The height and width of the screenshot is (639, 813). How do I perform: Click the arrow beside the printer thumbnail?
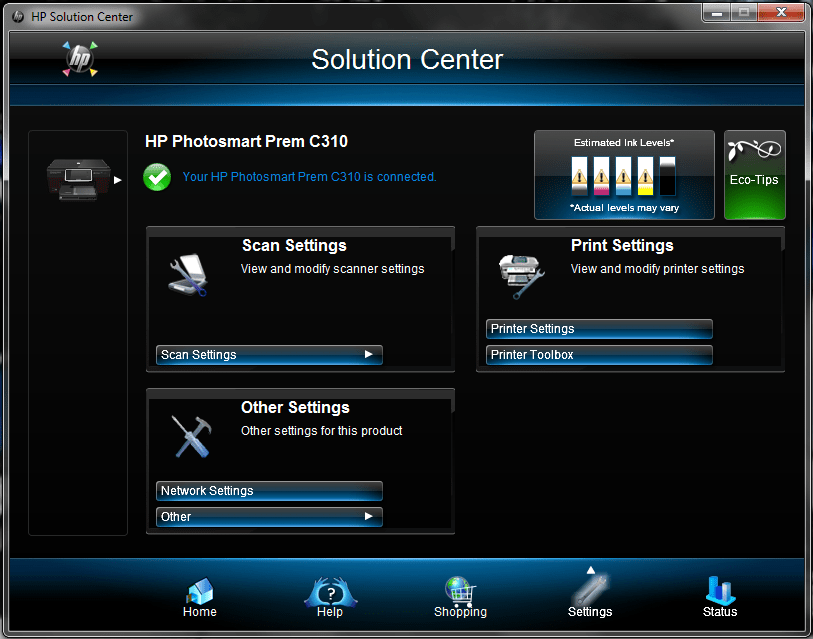(x=117, y=181)
